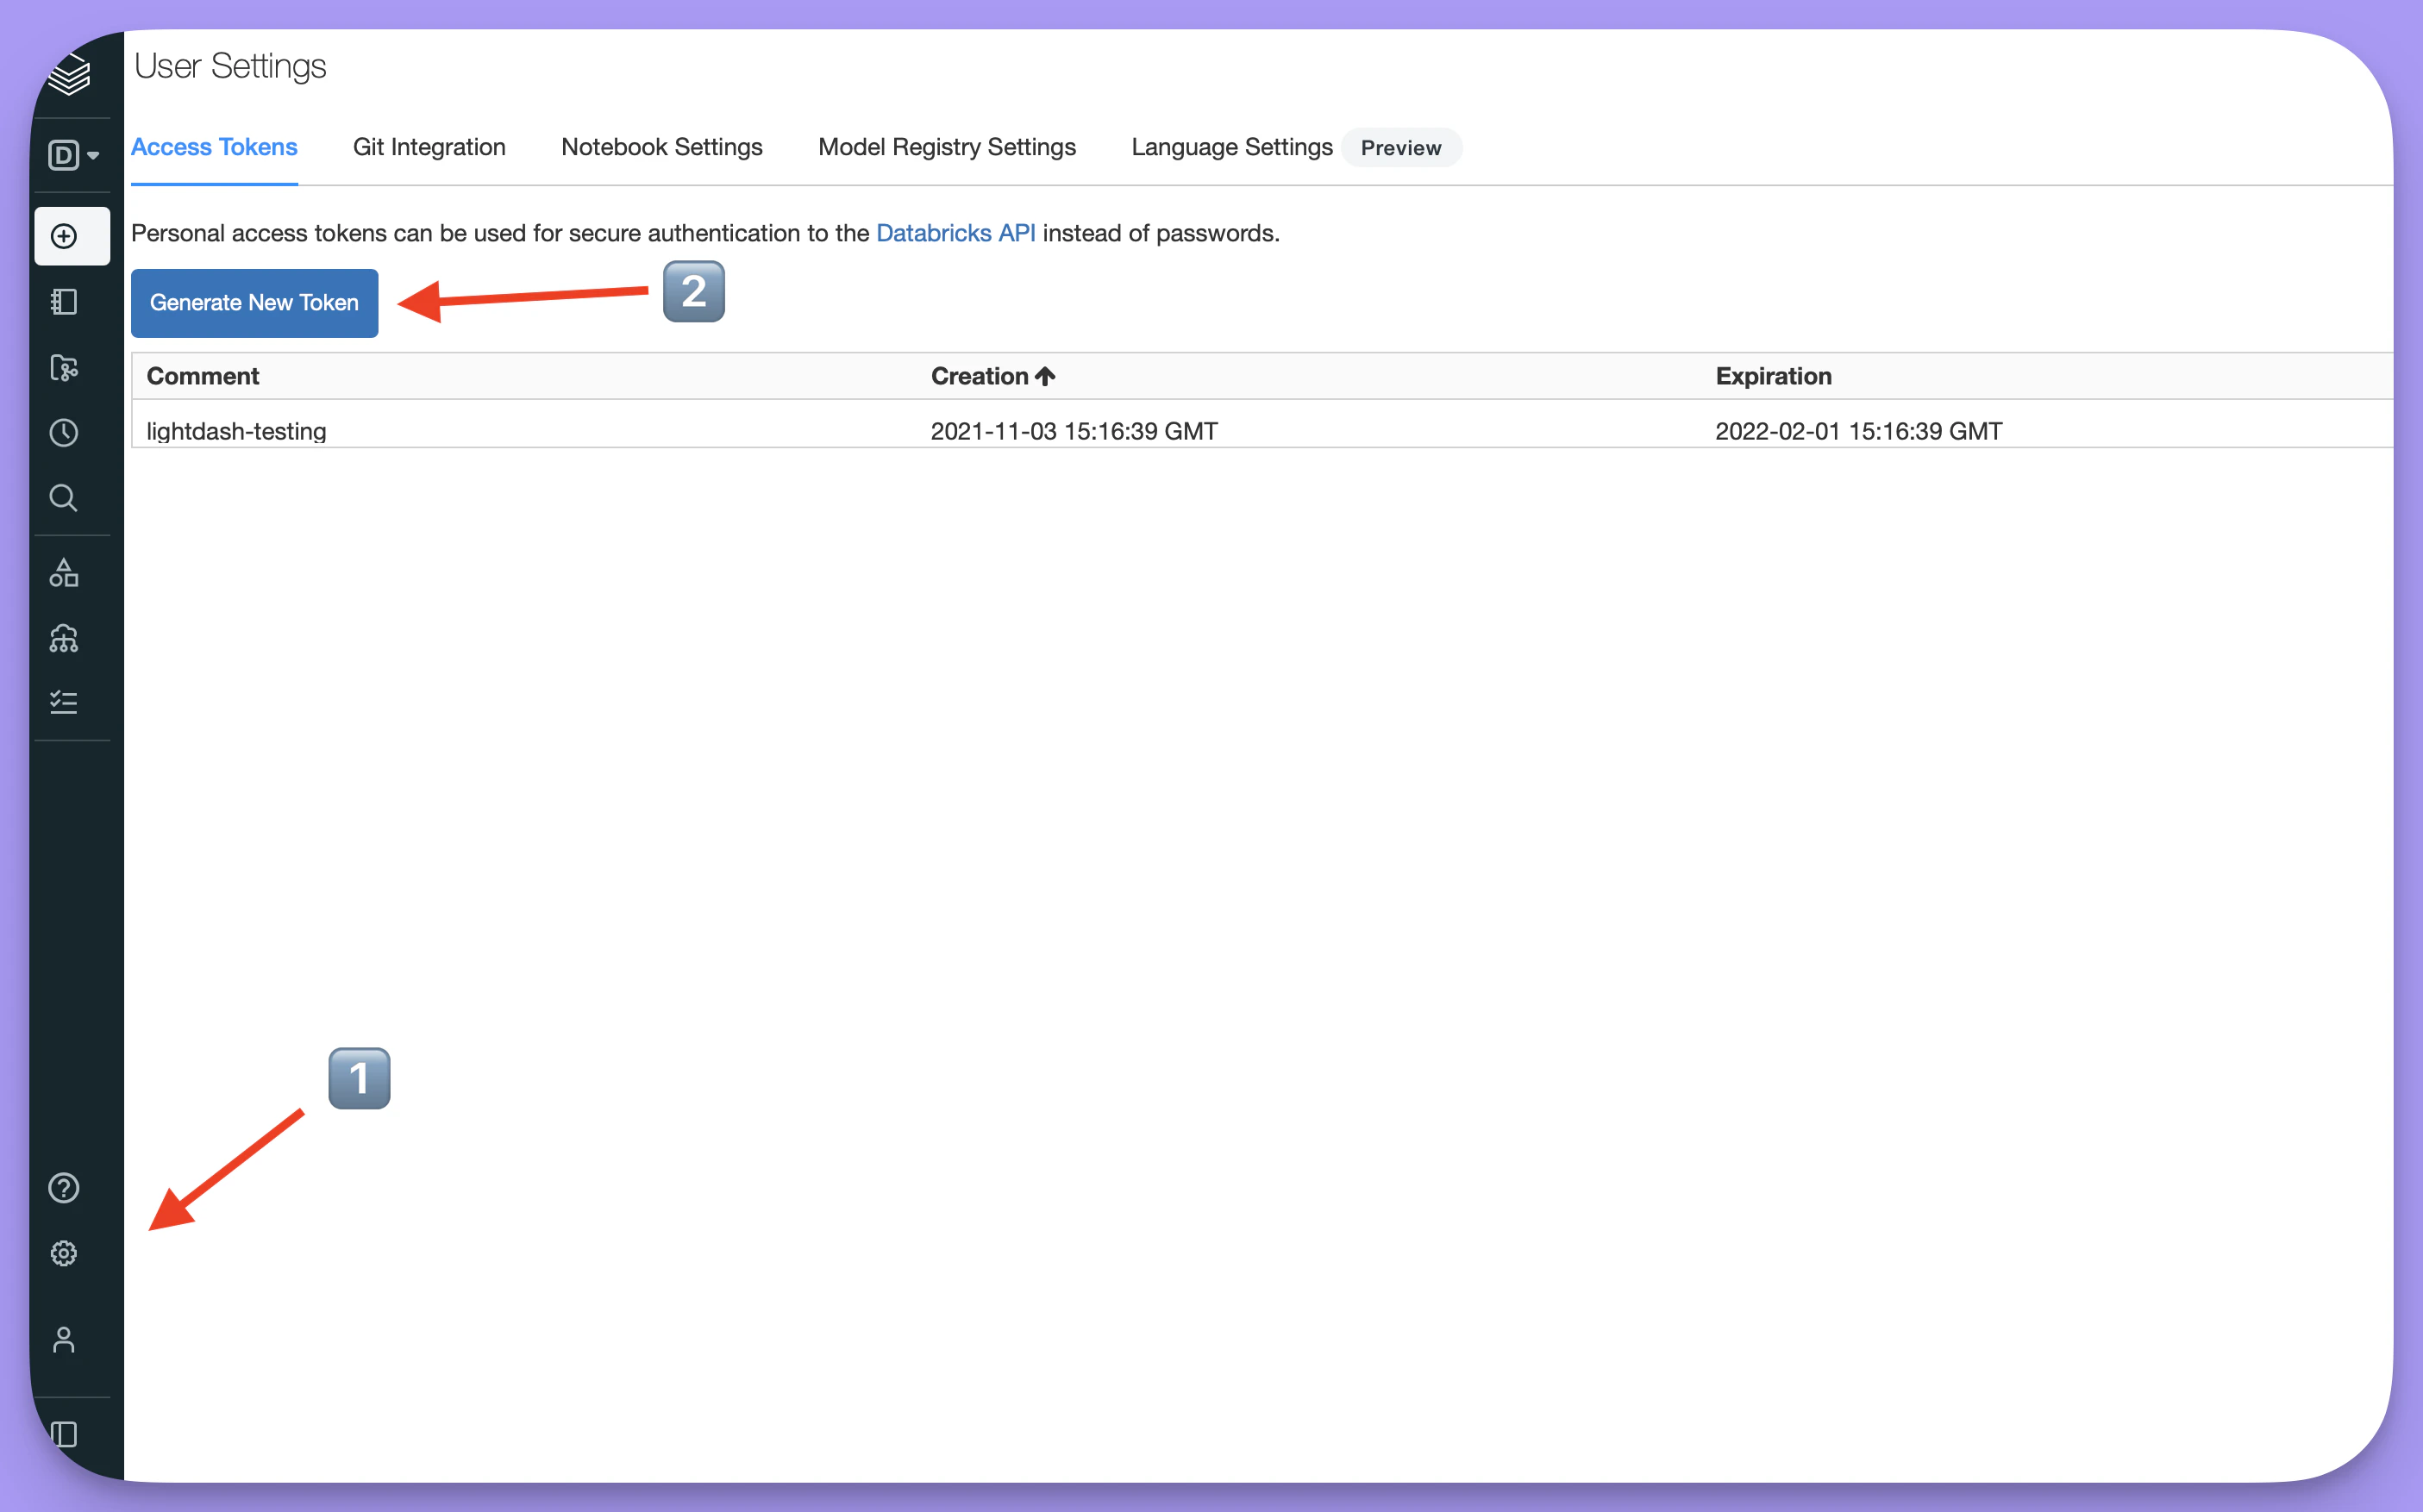Viewport: 2423px width, 1512px height.
Task: Switch to the Notebook Settings tab
Action: 661,147
